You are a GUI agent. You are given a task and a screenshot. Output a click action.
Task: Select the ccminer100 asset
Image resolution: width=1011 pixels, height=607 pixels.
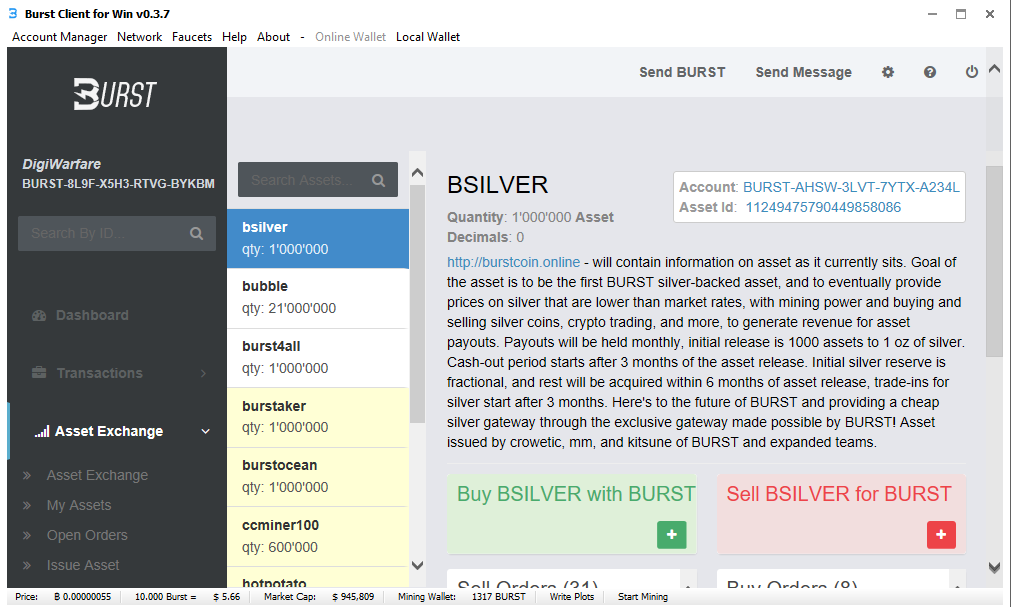pos(317,537)
